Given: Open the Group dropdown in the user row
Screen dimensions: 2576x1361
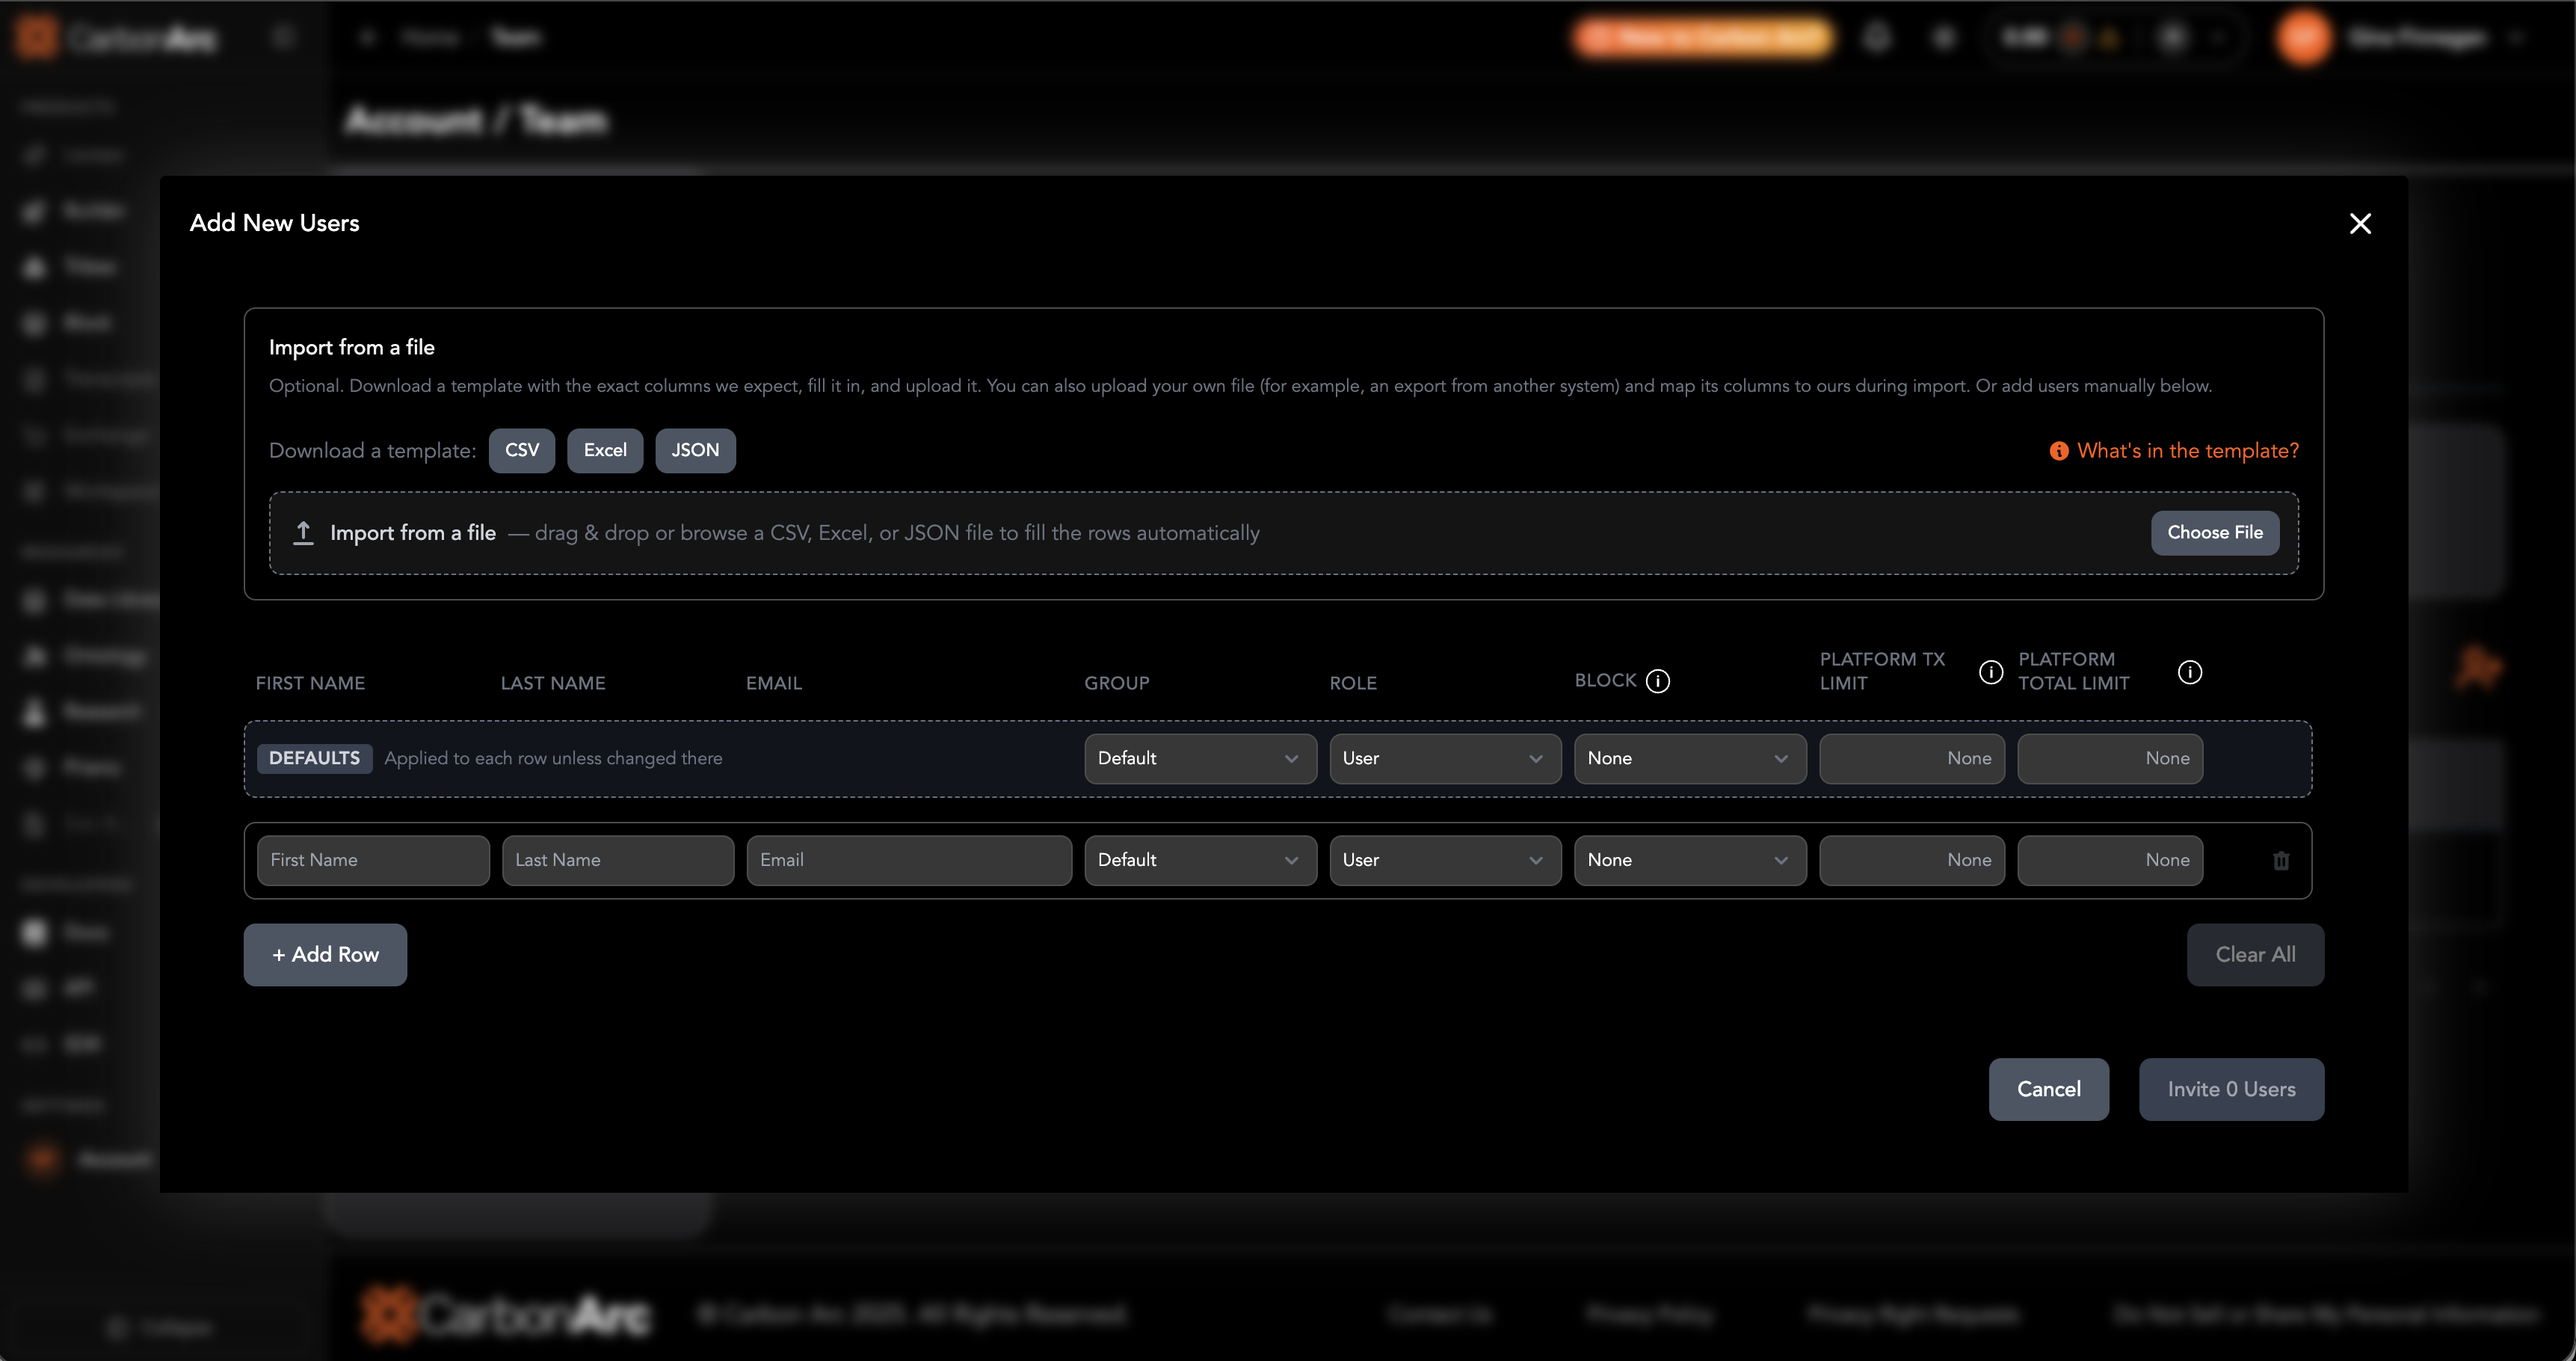Looking at the screenshot, I should click(1200, 861).
